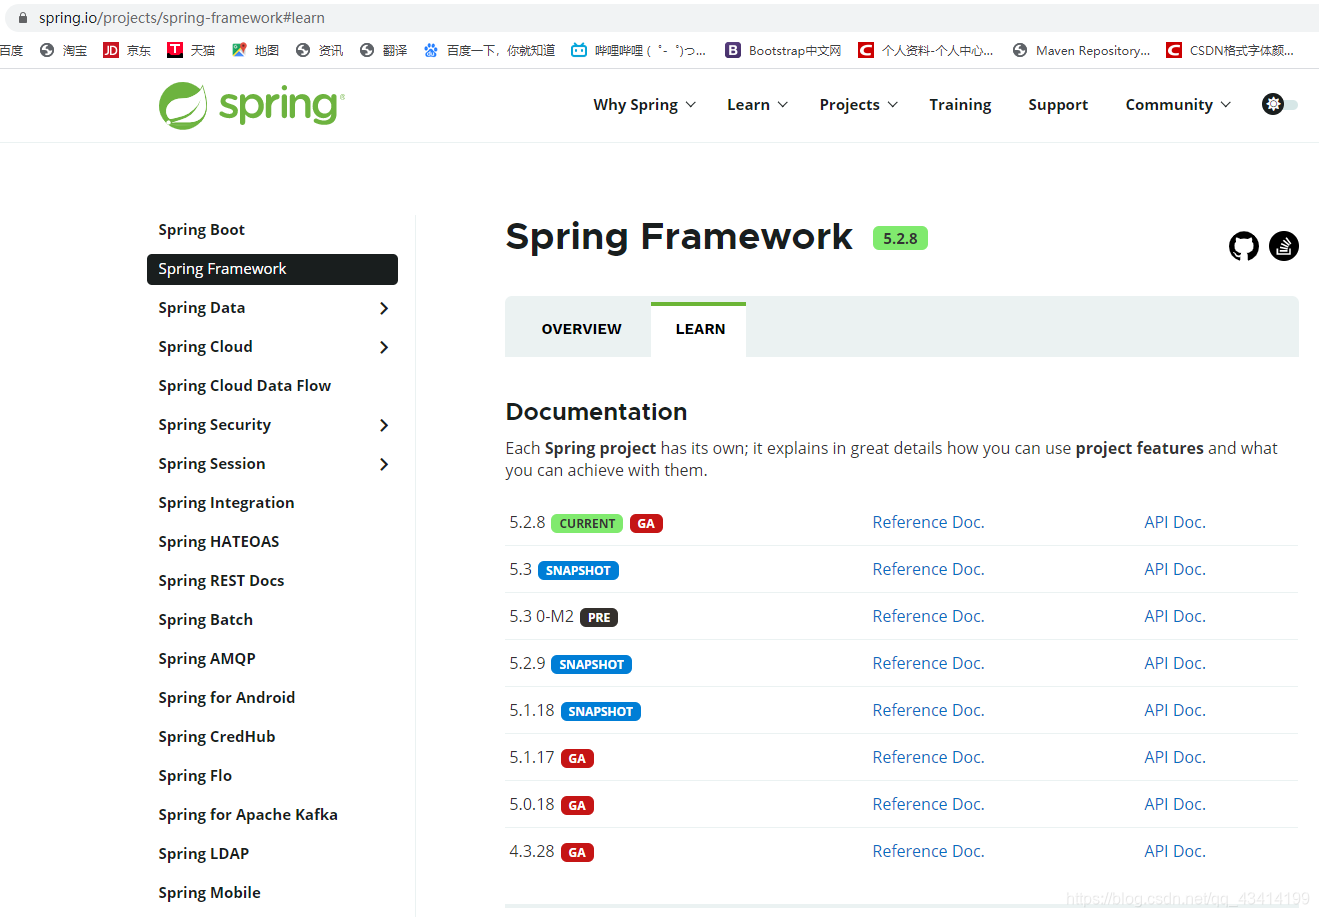Open Reference Doc. for 5.1.18
The image size is (1319, 917).
click(x=928, y=710)
